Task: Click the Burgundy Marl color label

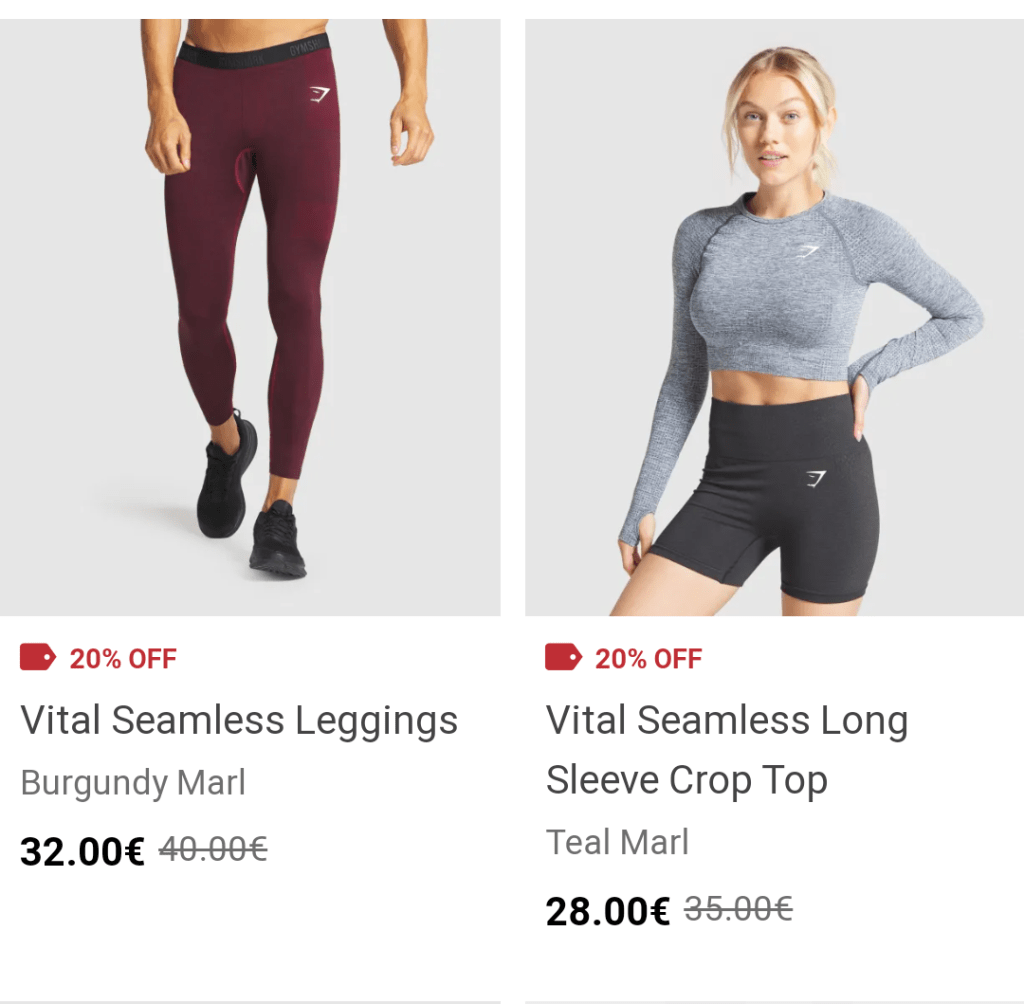Action: pyautogui.click(x=133, y=782)
